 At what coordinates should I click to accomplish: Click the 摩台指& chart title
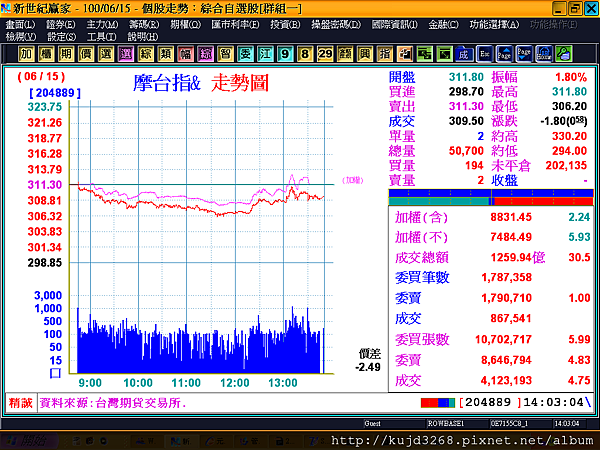[x=167, y=83]
